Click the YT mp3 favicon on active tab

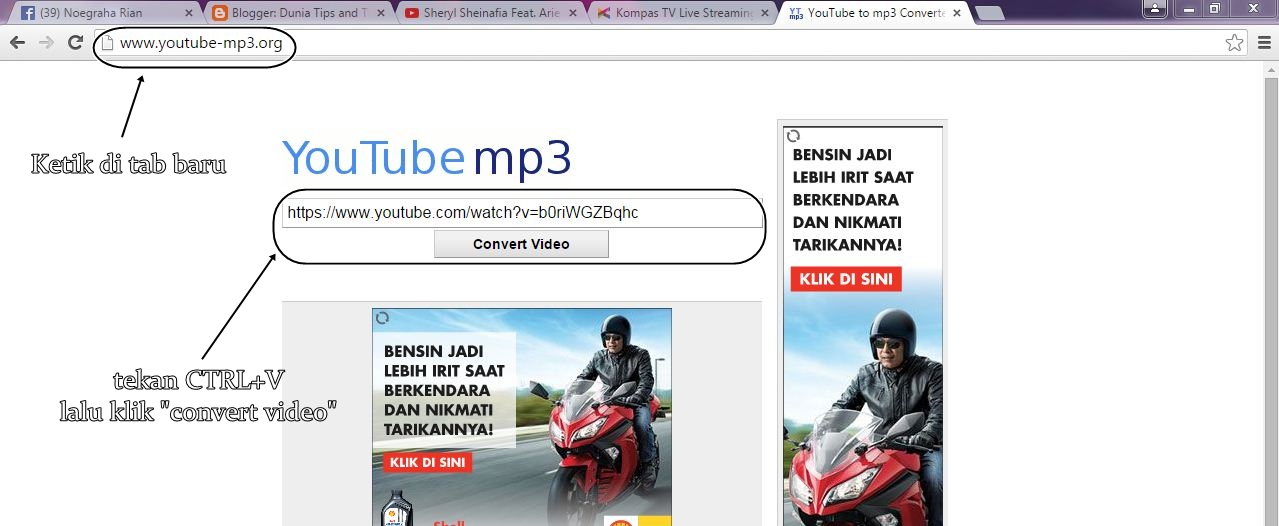click(795, 13)
